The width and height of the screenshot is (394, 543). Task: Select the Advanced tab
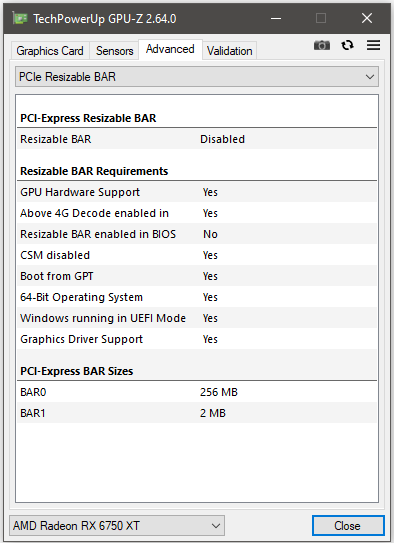coord(170,49)
